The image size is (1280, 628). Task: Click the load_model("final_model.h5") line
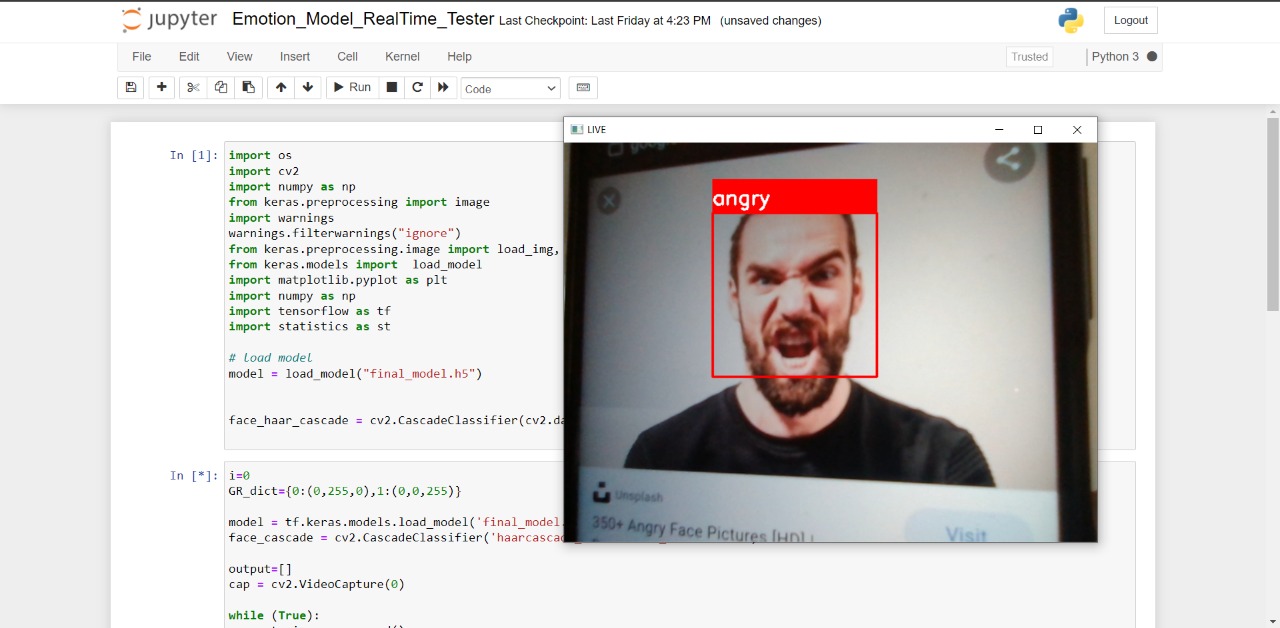355,374
